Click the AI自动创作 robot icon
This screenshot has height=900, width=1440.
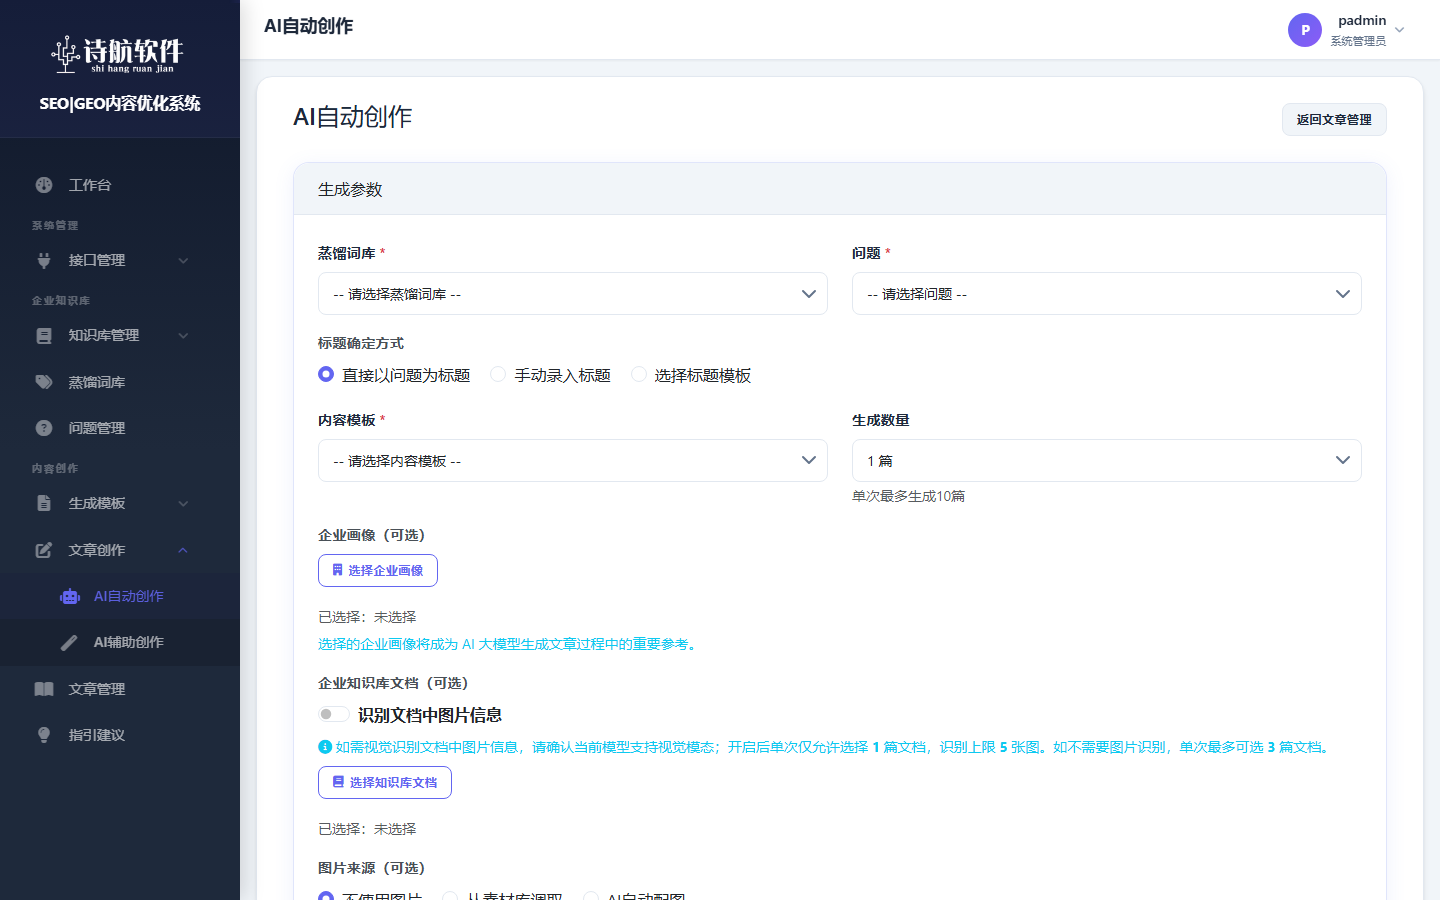(x=70, y=596)
